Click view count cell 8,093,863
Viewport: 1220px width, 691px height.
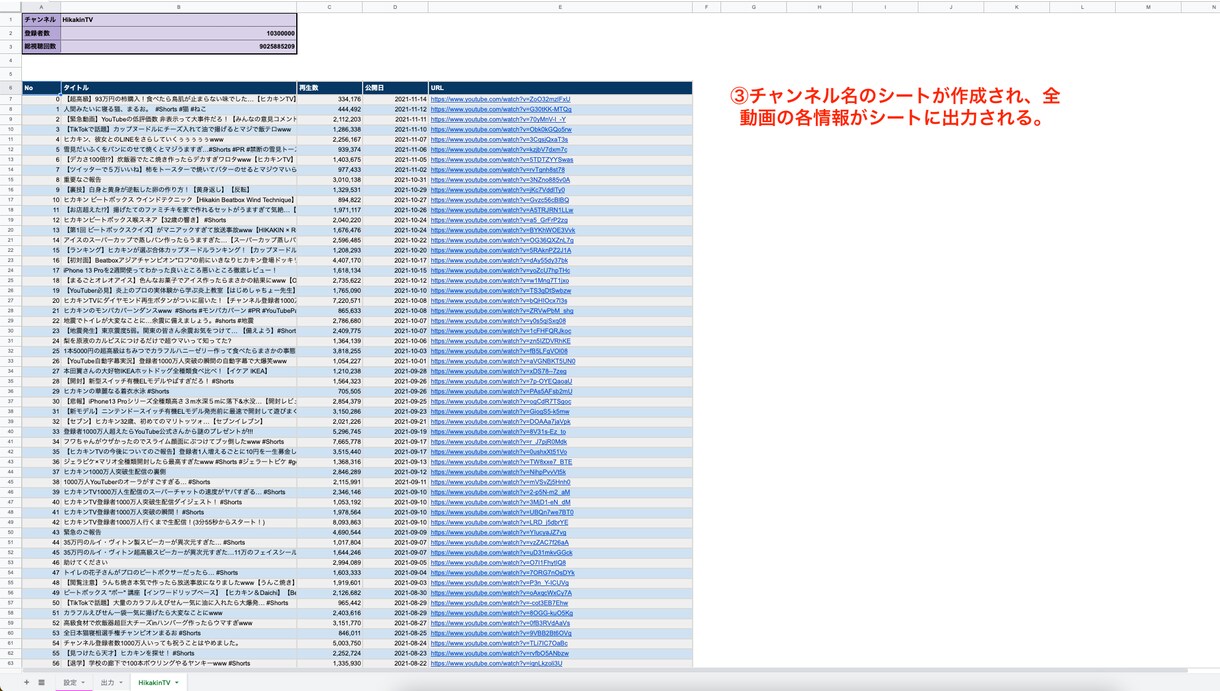point(329,522)
